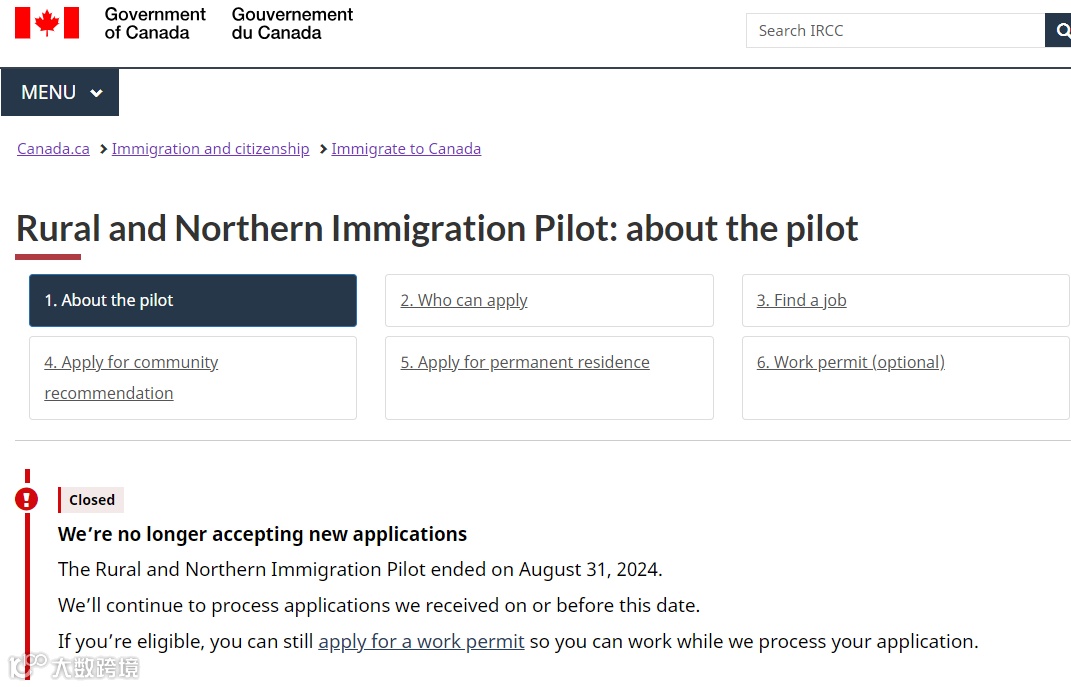Click the Closed status label
Viewport: 1071px width, 687px height.
click(92, 500)
